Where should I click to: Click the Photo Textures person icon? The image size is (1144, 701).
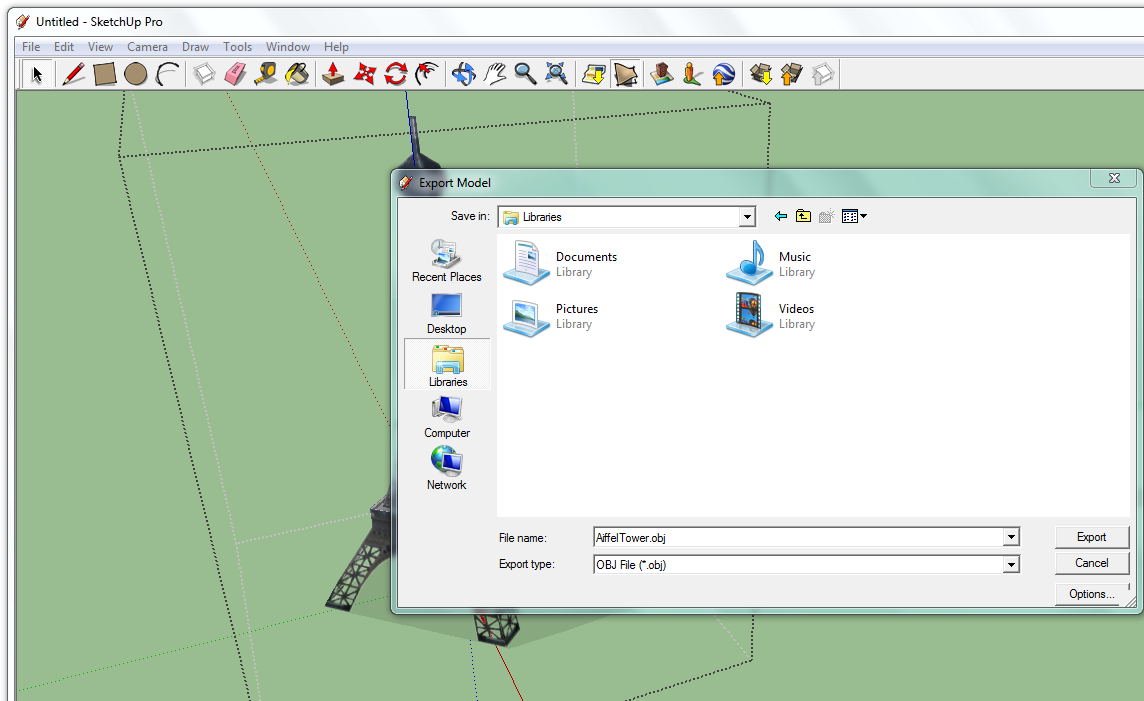pyautogui.click(x=692, y=74)
